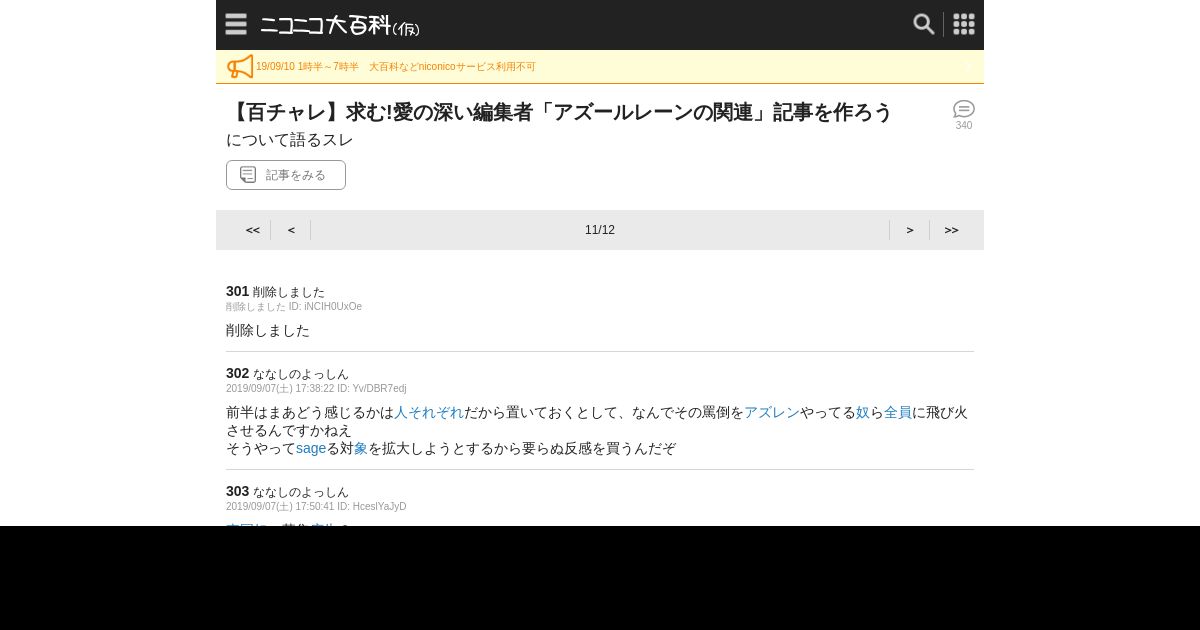Click post 301 ID line iNCIH0UxOe

tap(294, 307)
